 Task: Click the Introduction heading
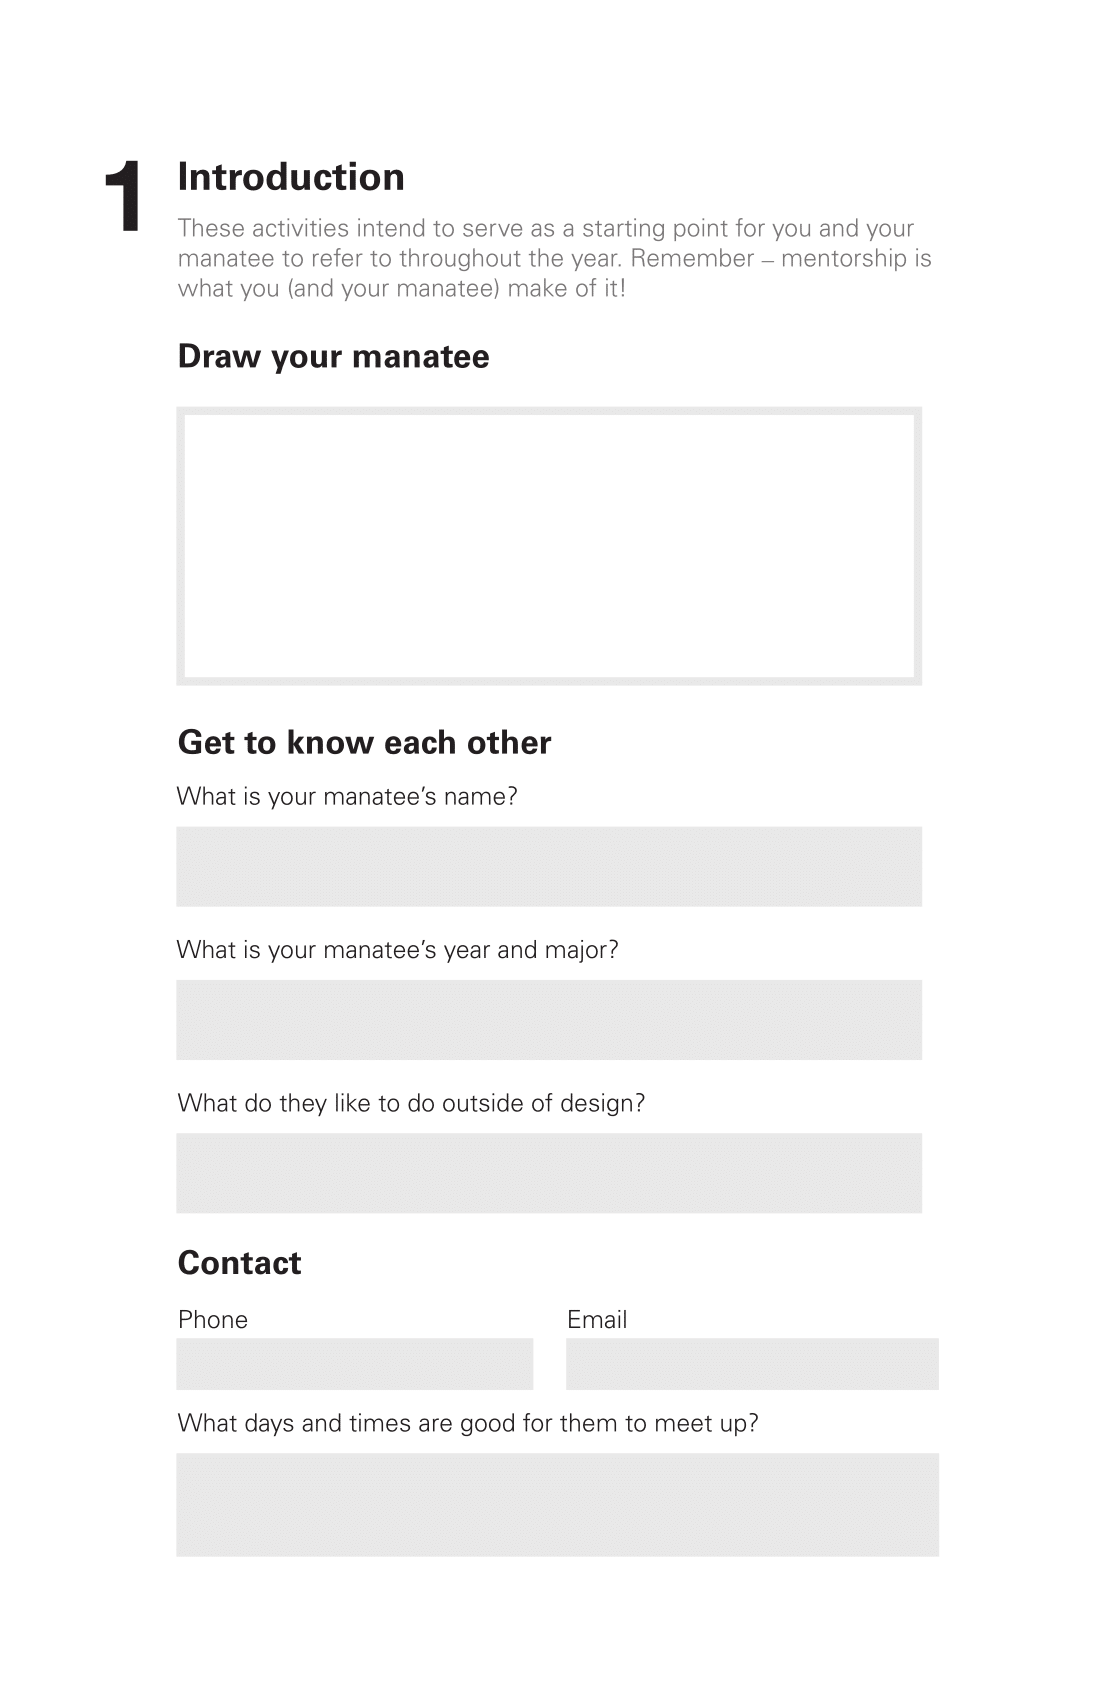291,177
